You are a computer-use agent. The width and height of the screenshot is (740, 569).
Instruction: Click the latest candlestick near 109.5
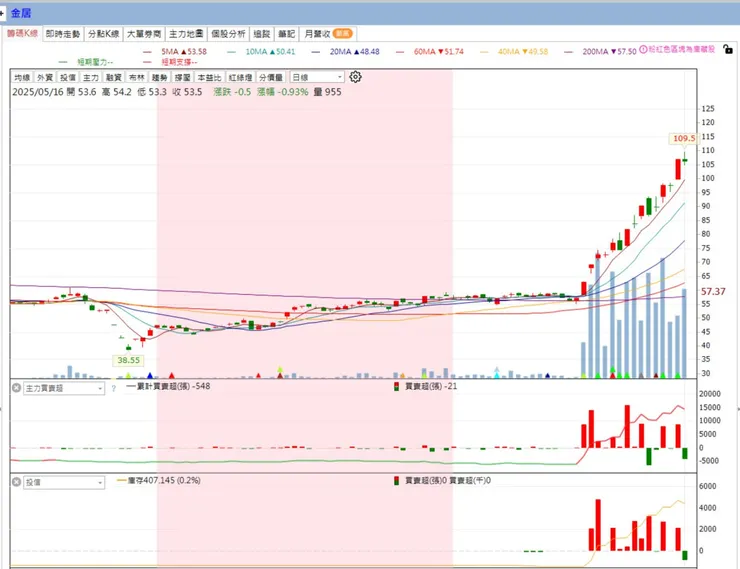coord(684,160)
